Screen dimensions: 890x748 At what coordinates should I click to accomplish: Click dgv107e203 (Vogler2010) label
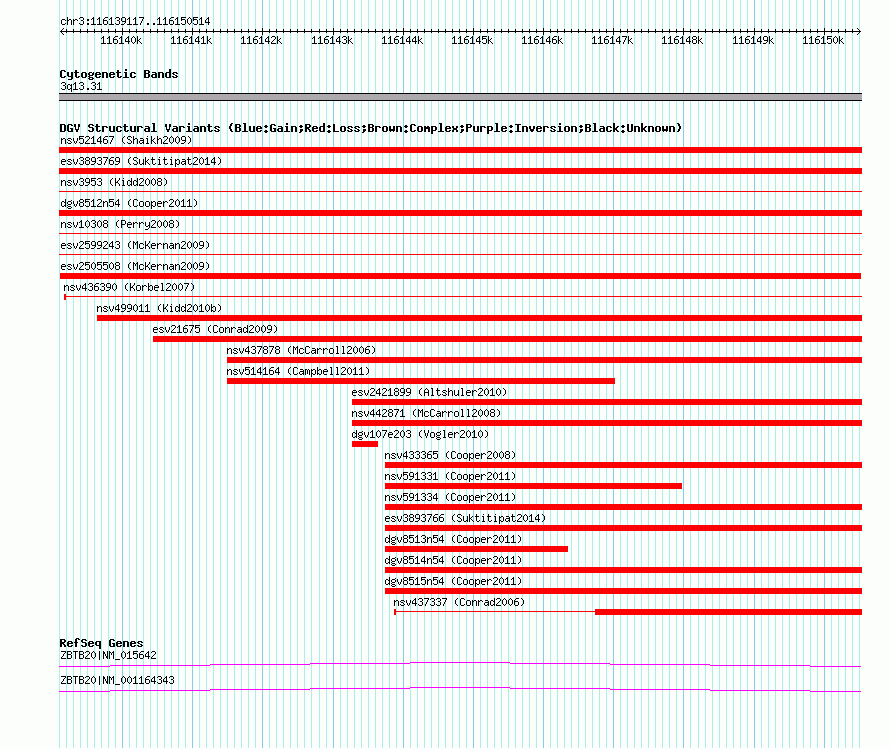[420, 434]
